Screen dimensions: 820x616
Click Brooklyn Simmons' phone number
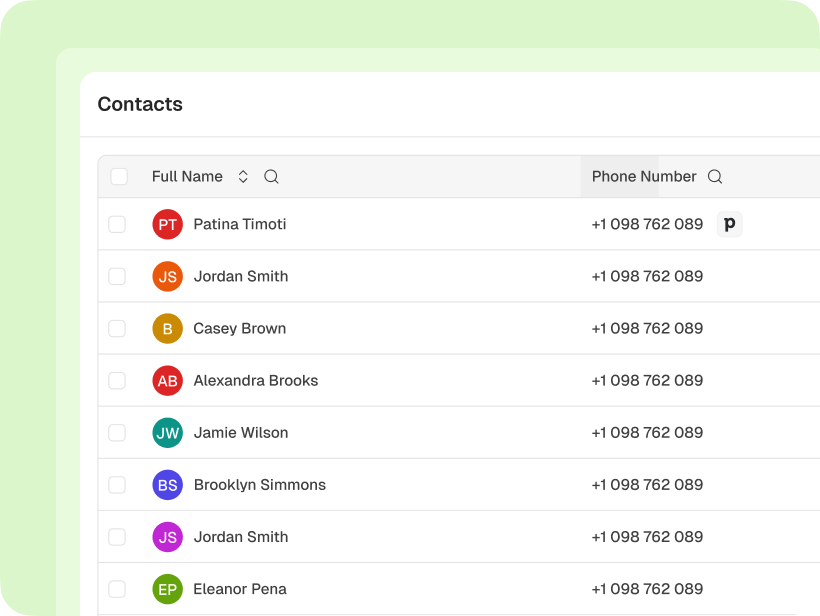click(x=647, y=485)
